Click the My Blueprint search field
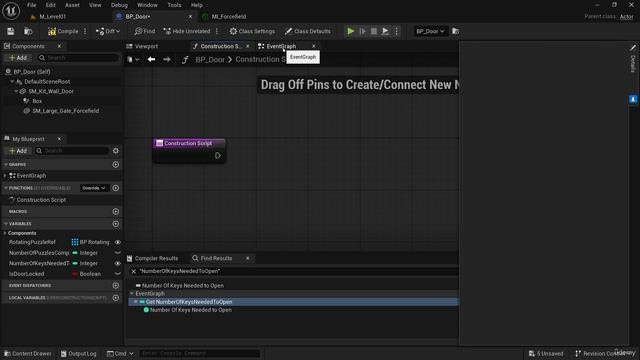640x360 pixels. click(x=72, y=151)
